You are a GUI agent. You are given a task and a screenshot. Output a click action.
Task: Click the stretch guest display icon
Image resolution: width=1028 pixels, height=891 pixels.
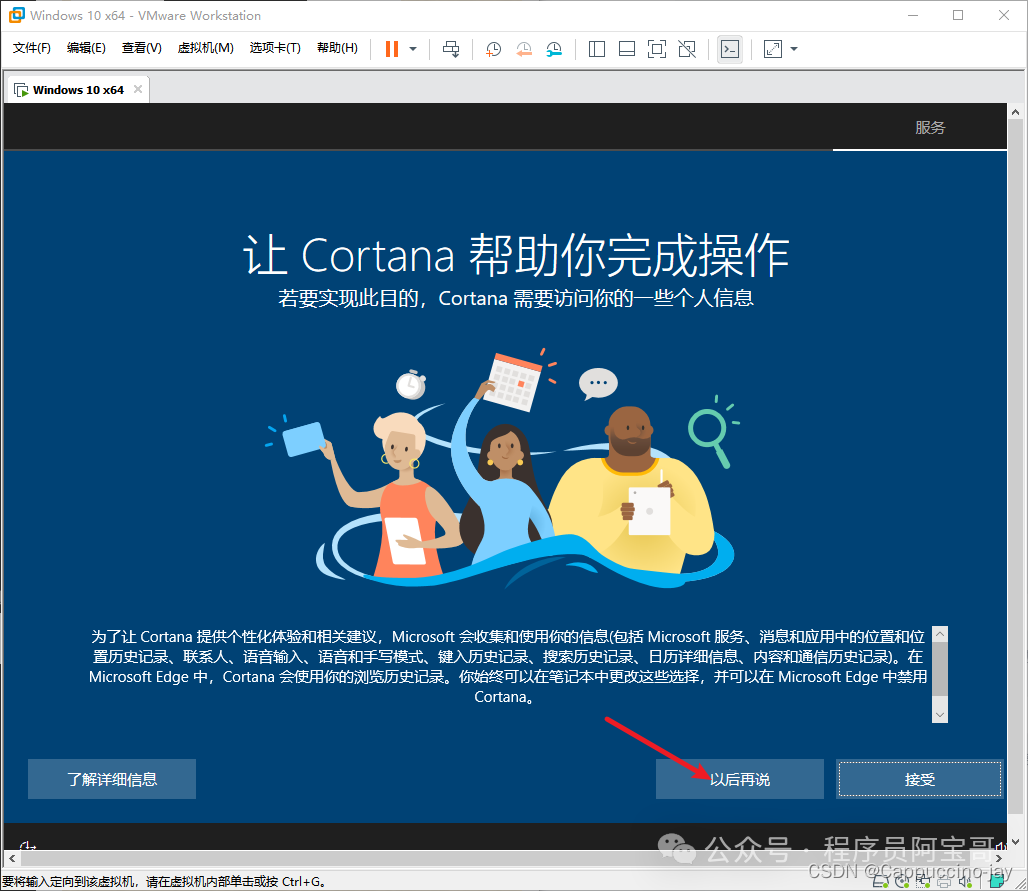coord(773,49)
